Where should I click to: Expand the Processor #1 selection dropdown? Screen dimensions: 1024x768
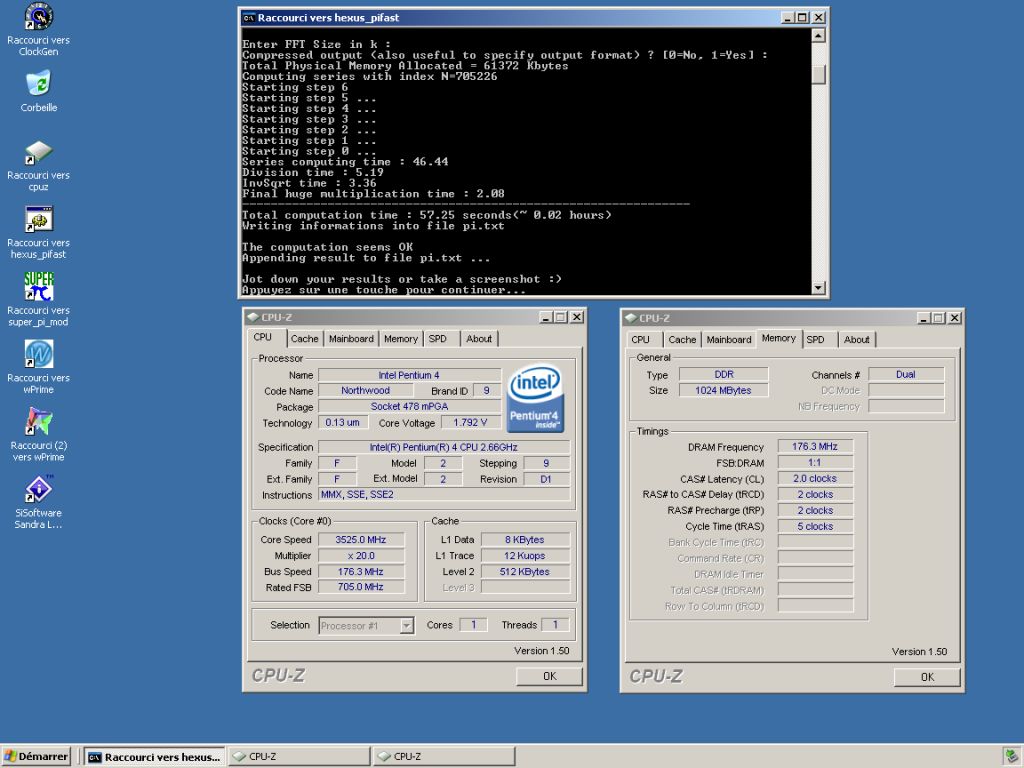coord(406,626)
